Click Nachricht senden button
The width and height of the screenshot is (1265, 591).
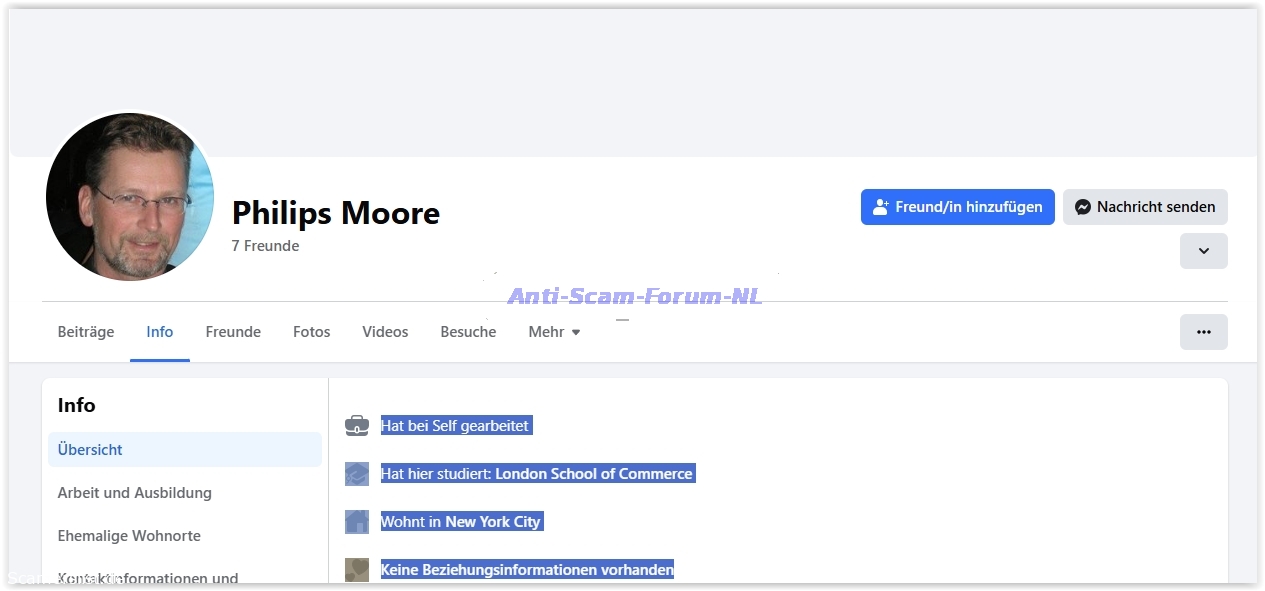1145,207
